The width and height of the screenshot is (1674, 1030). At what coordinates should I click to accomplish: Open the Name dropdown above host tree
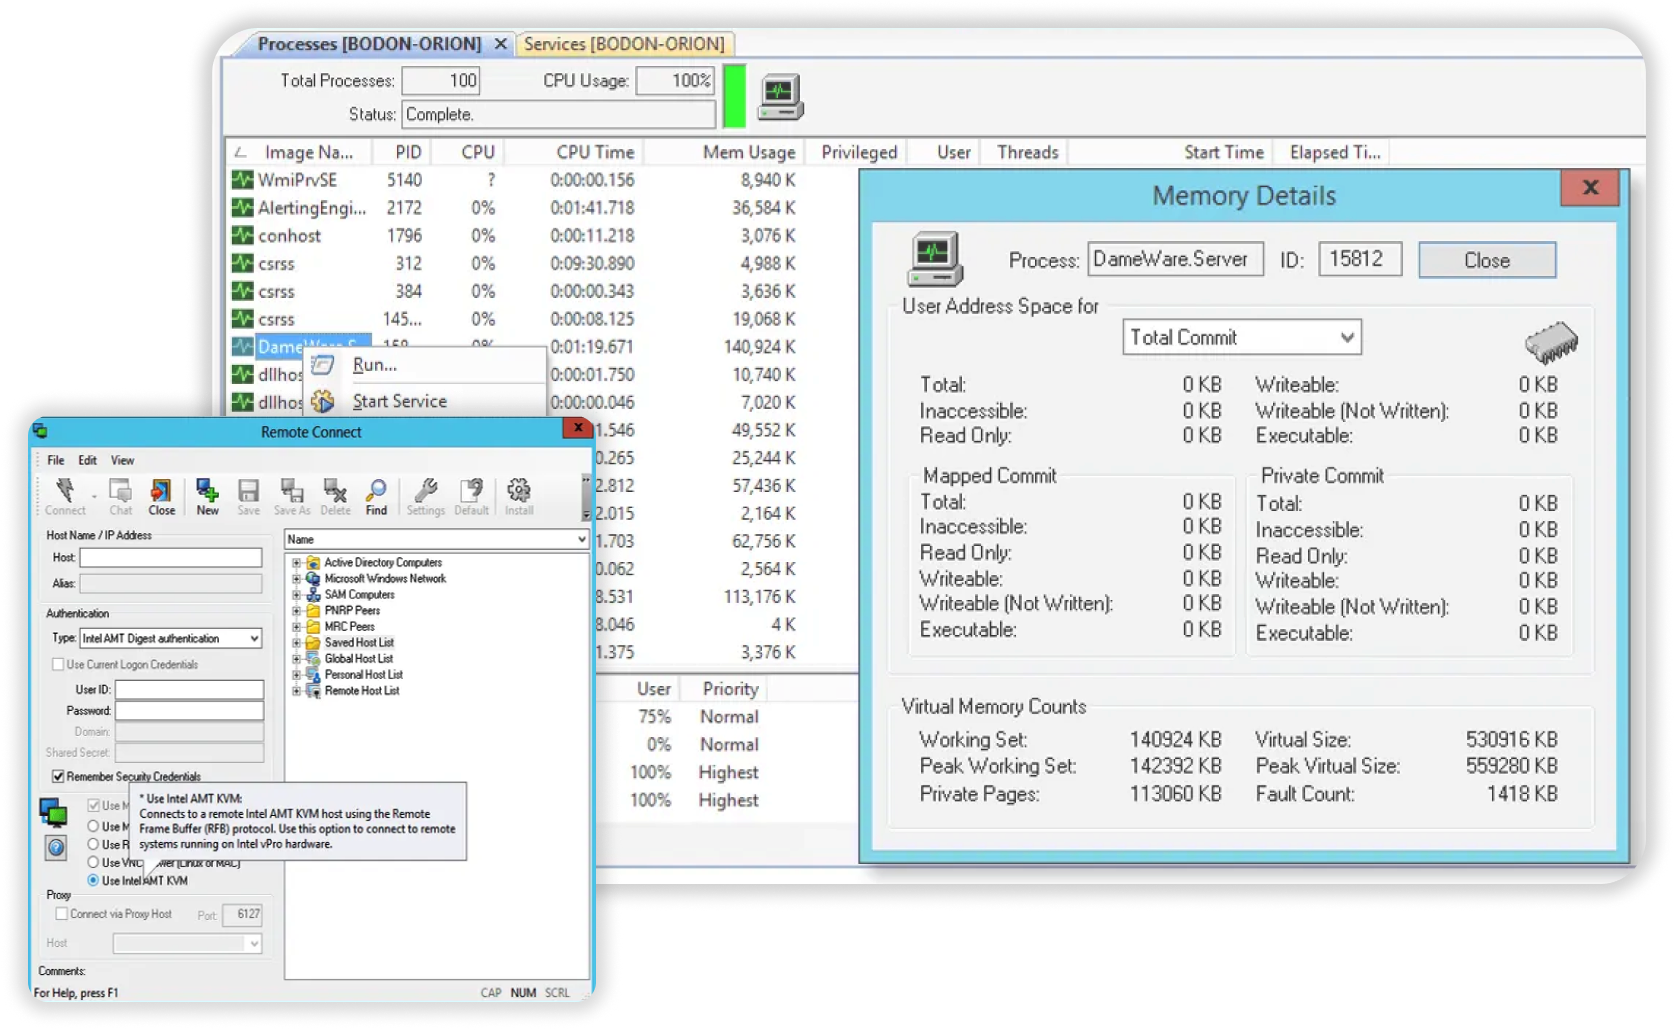[580, 539]
